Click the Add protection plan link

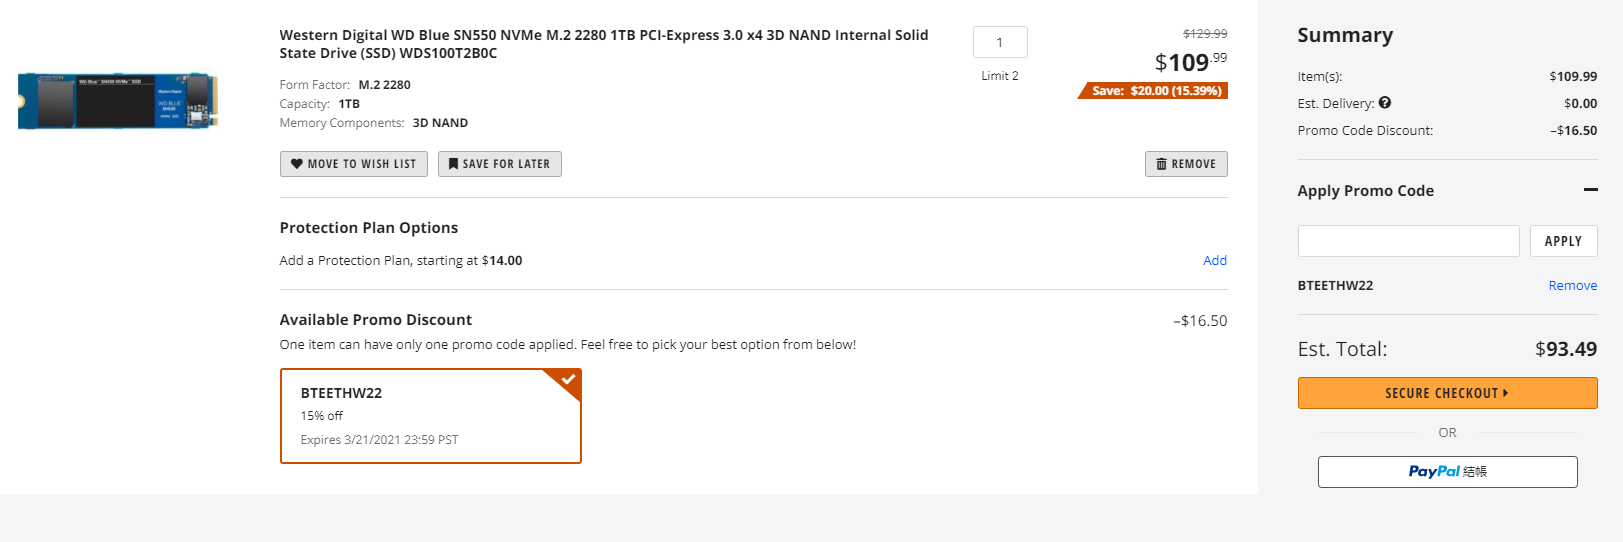[1214, 260]
